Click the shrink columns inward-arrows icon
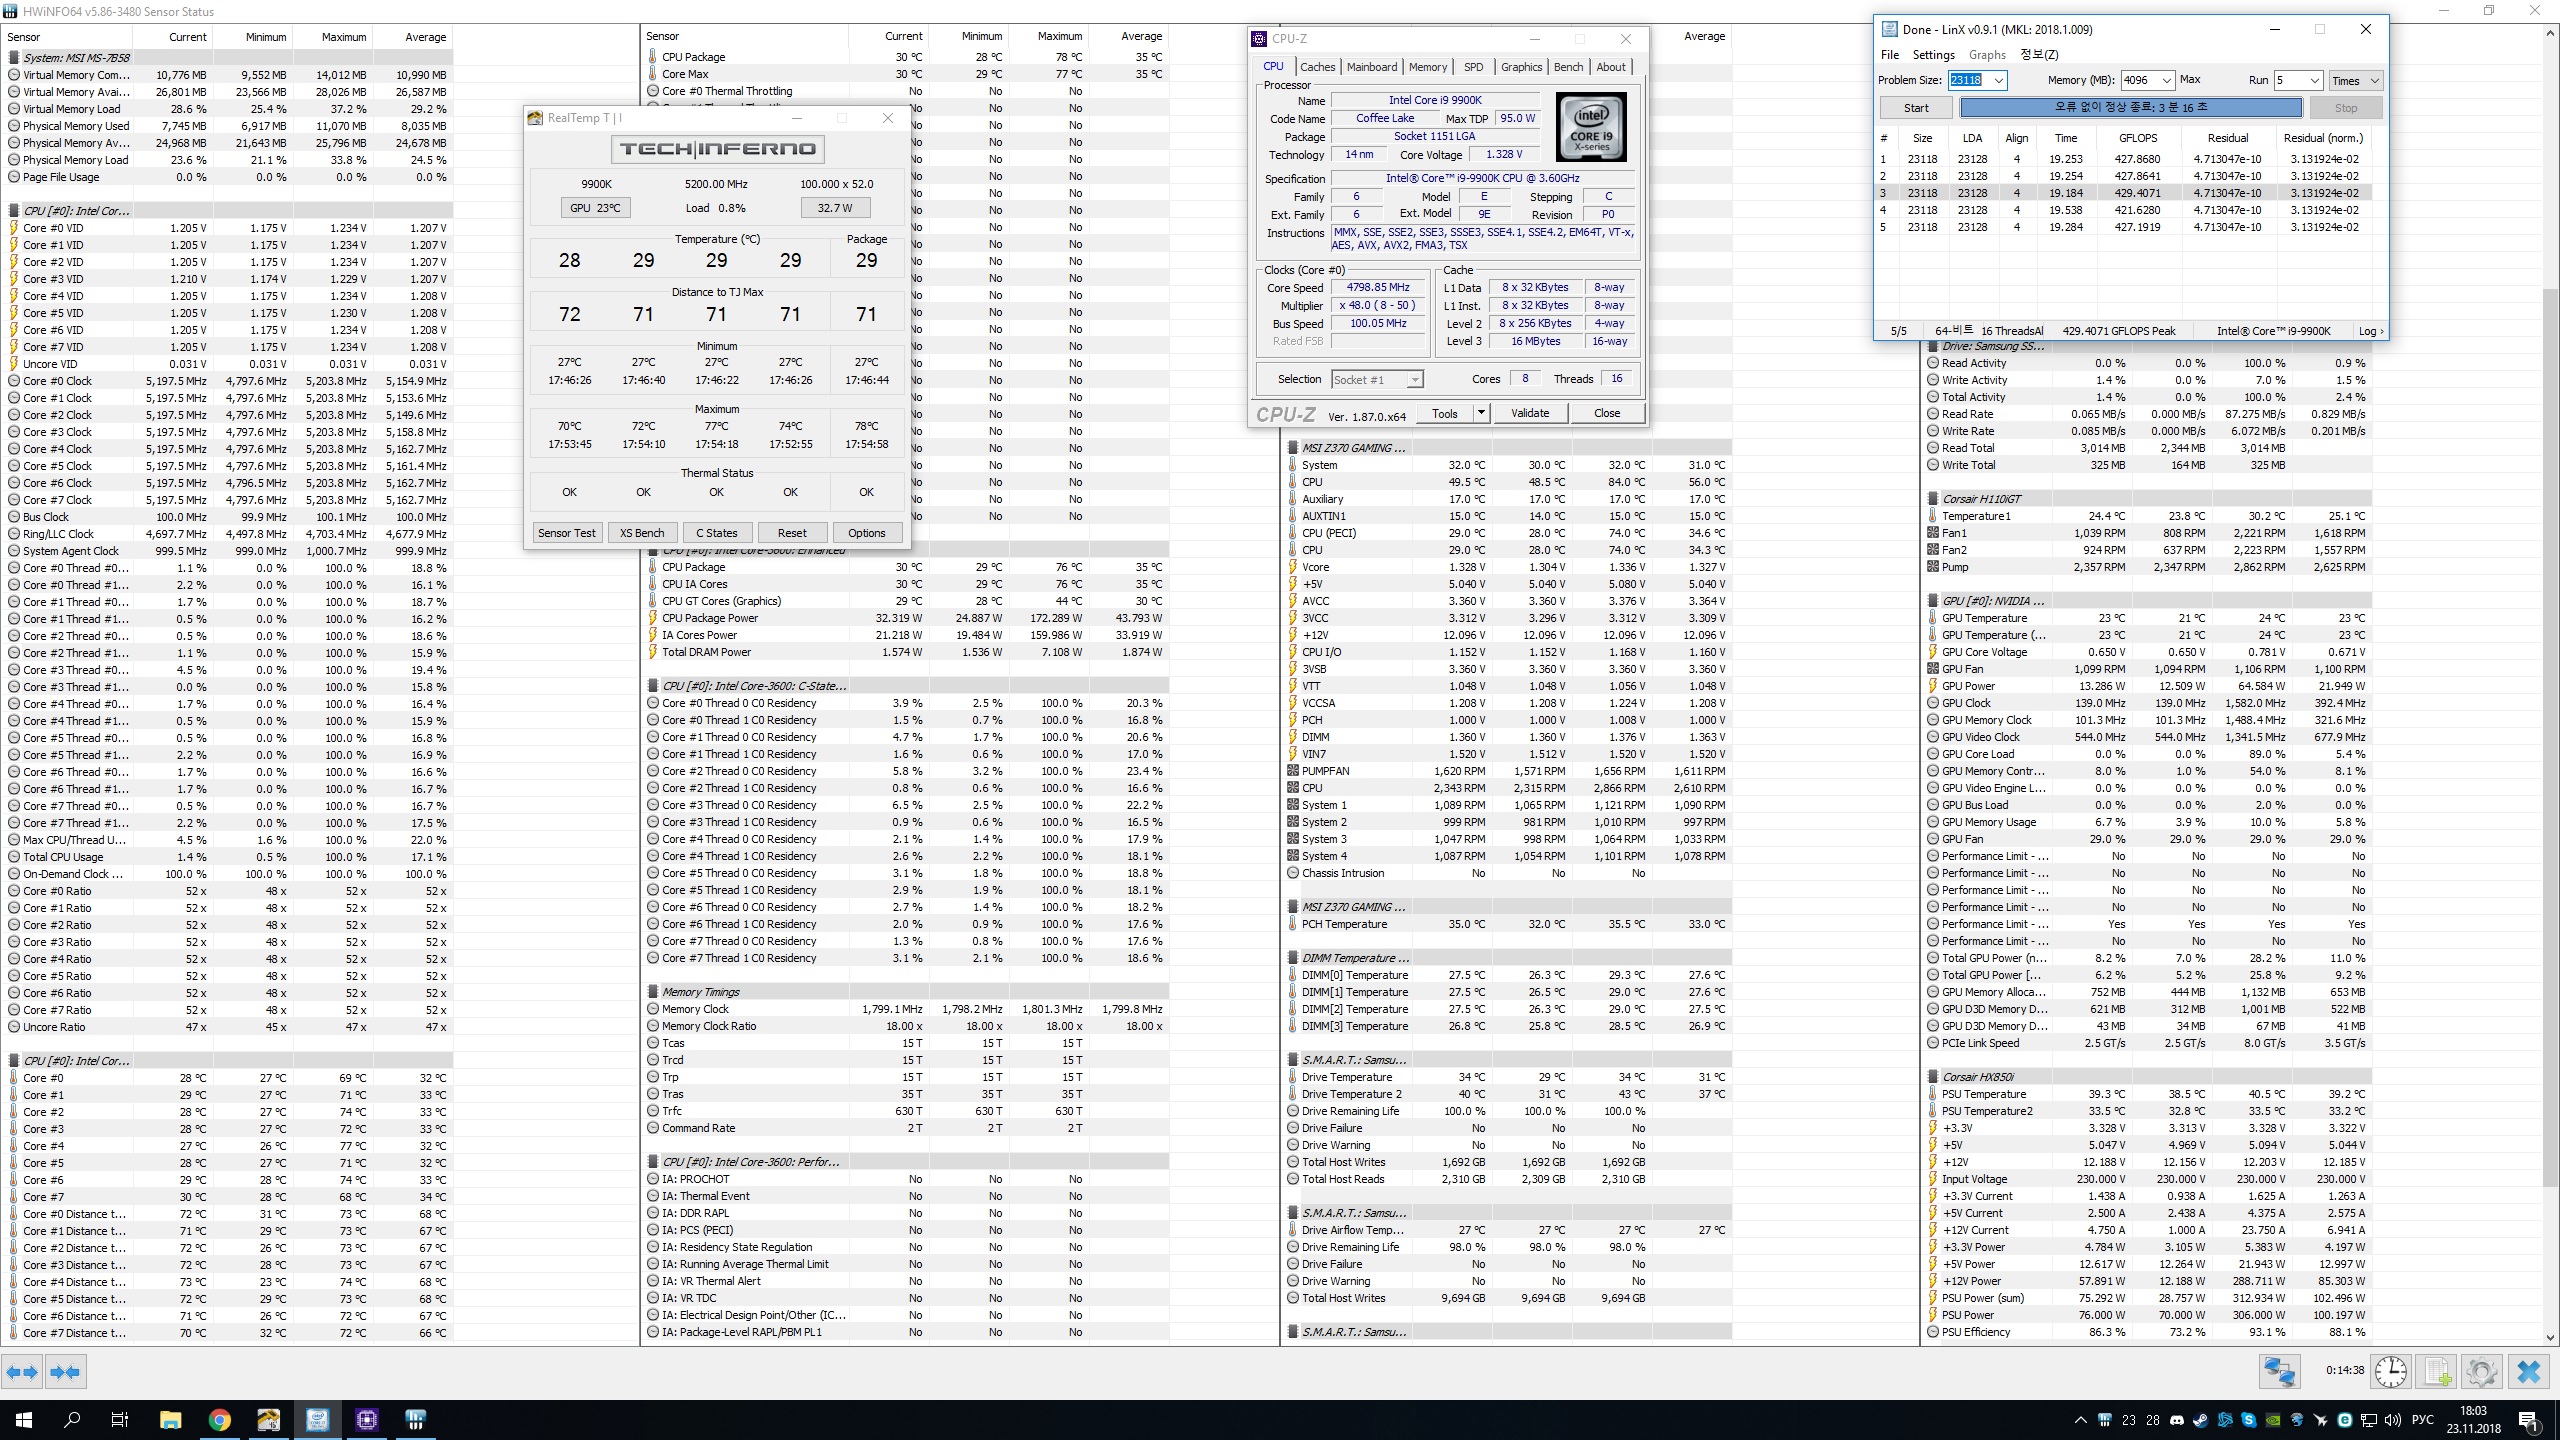The image size is (2560, 1440). (65, 1372)
